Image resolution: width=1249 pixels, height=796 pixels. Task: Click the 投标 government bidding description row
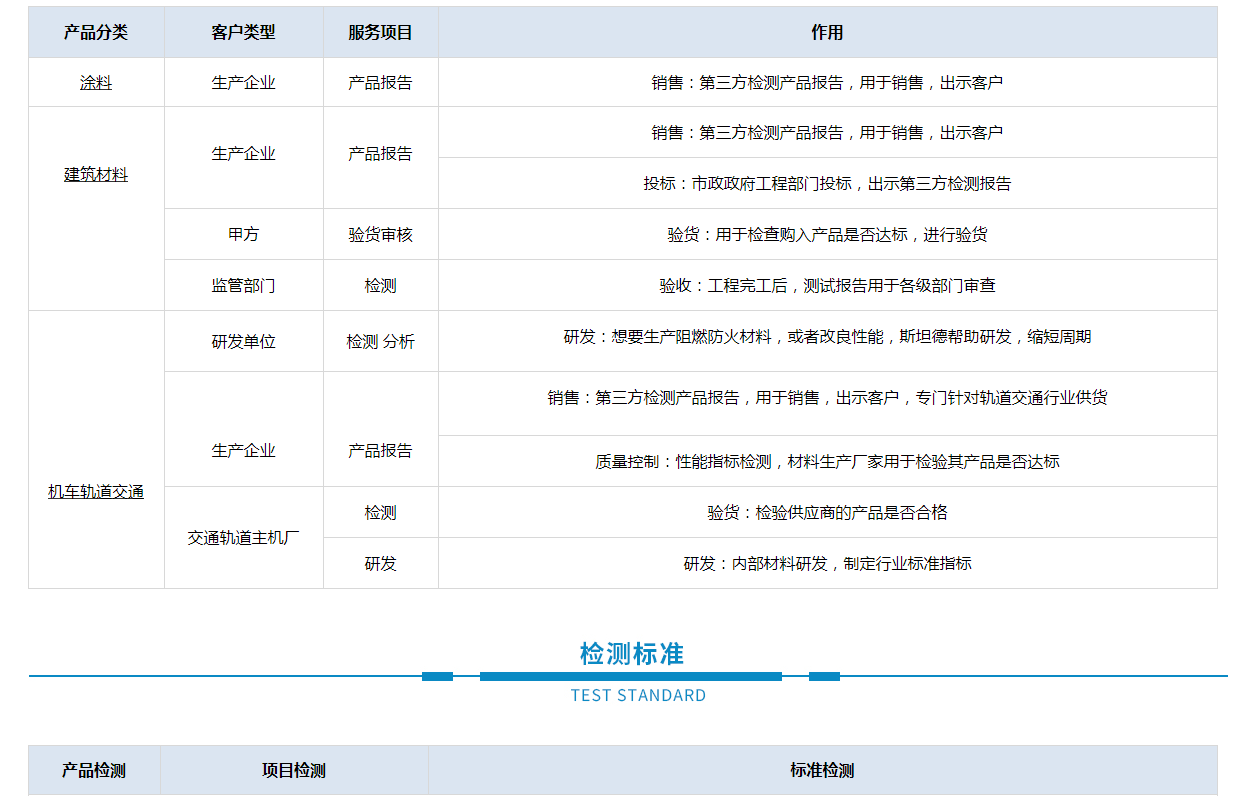pyautogui.click(x=827, y=184)
